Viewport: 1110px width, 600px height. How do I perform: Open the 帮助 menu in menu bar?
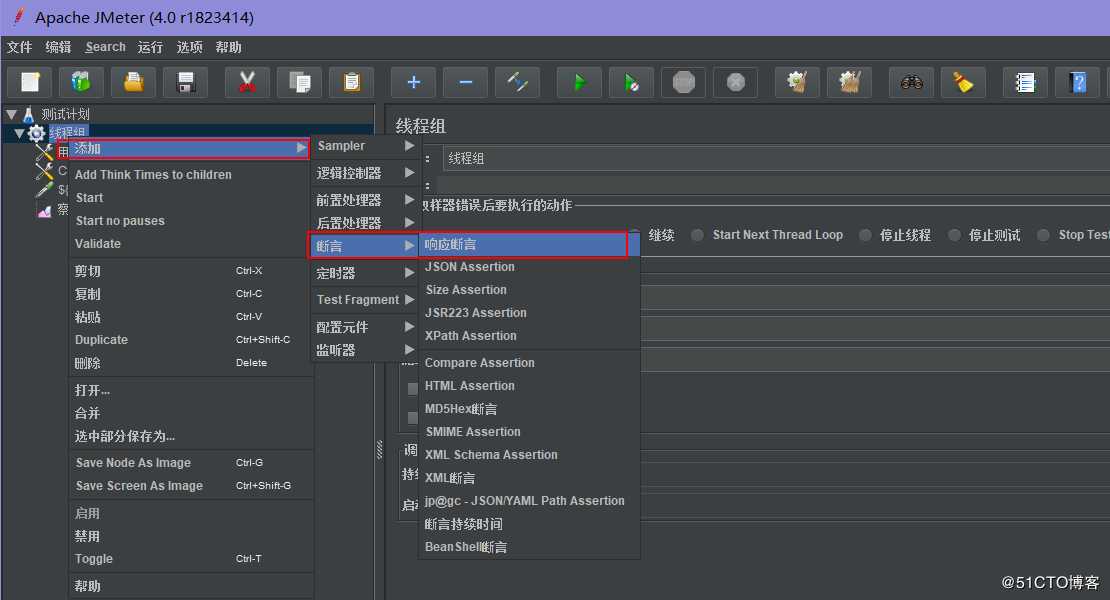click(228, 47)
